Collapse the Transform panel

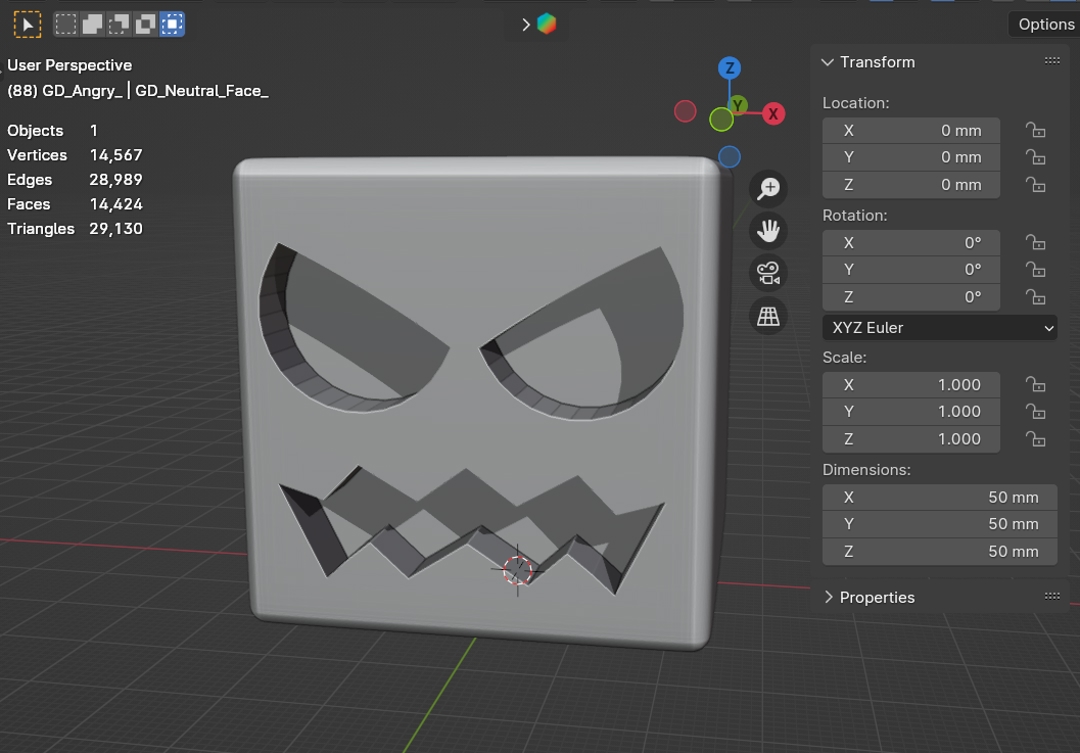click(x=828, y=62)
